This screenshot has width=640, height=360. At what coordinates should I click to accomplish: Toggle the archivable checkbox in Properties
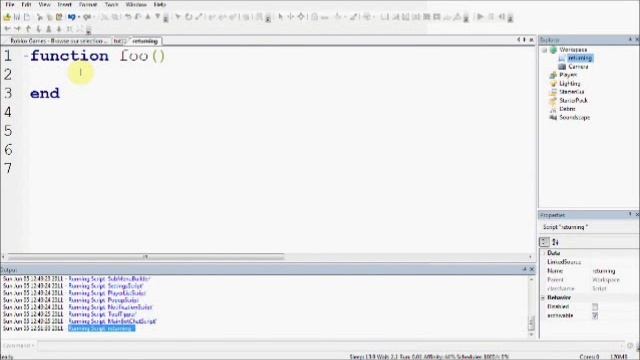tap(595, 316)
